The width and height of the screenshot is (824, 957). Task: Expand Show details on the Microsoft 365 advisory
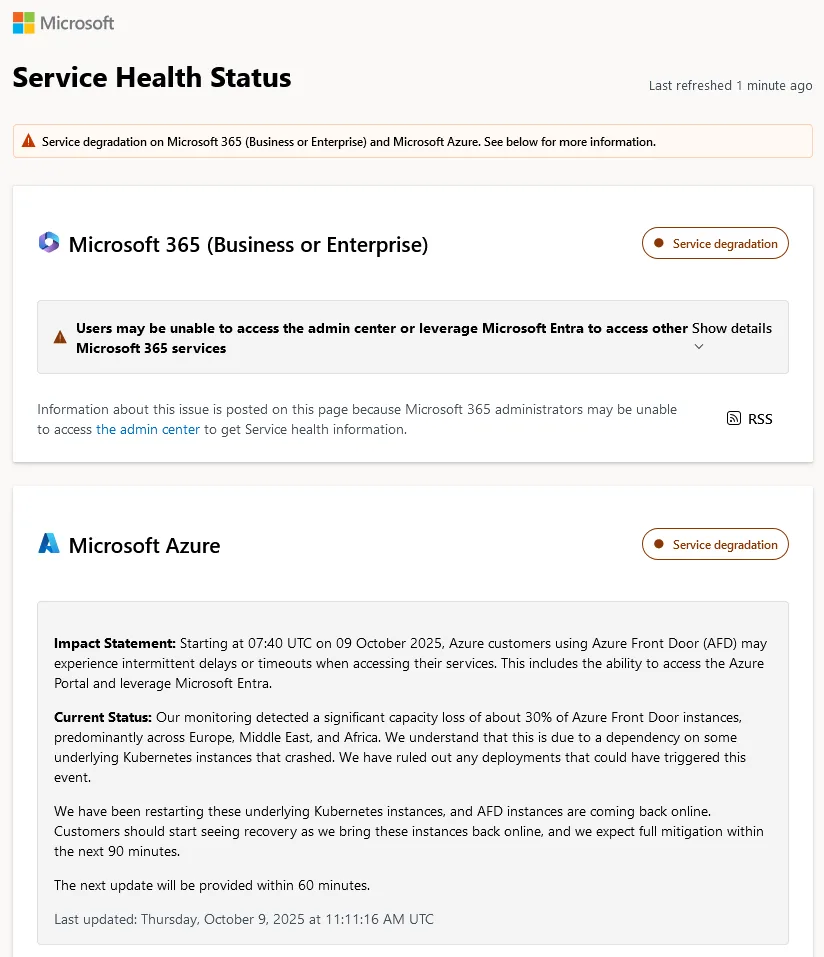tap(734, 327)
